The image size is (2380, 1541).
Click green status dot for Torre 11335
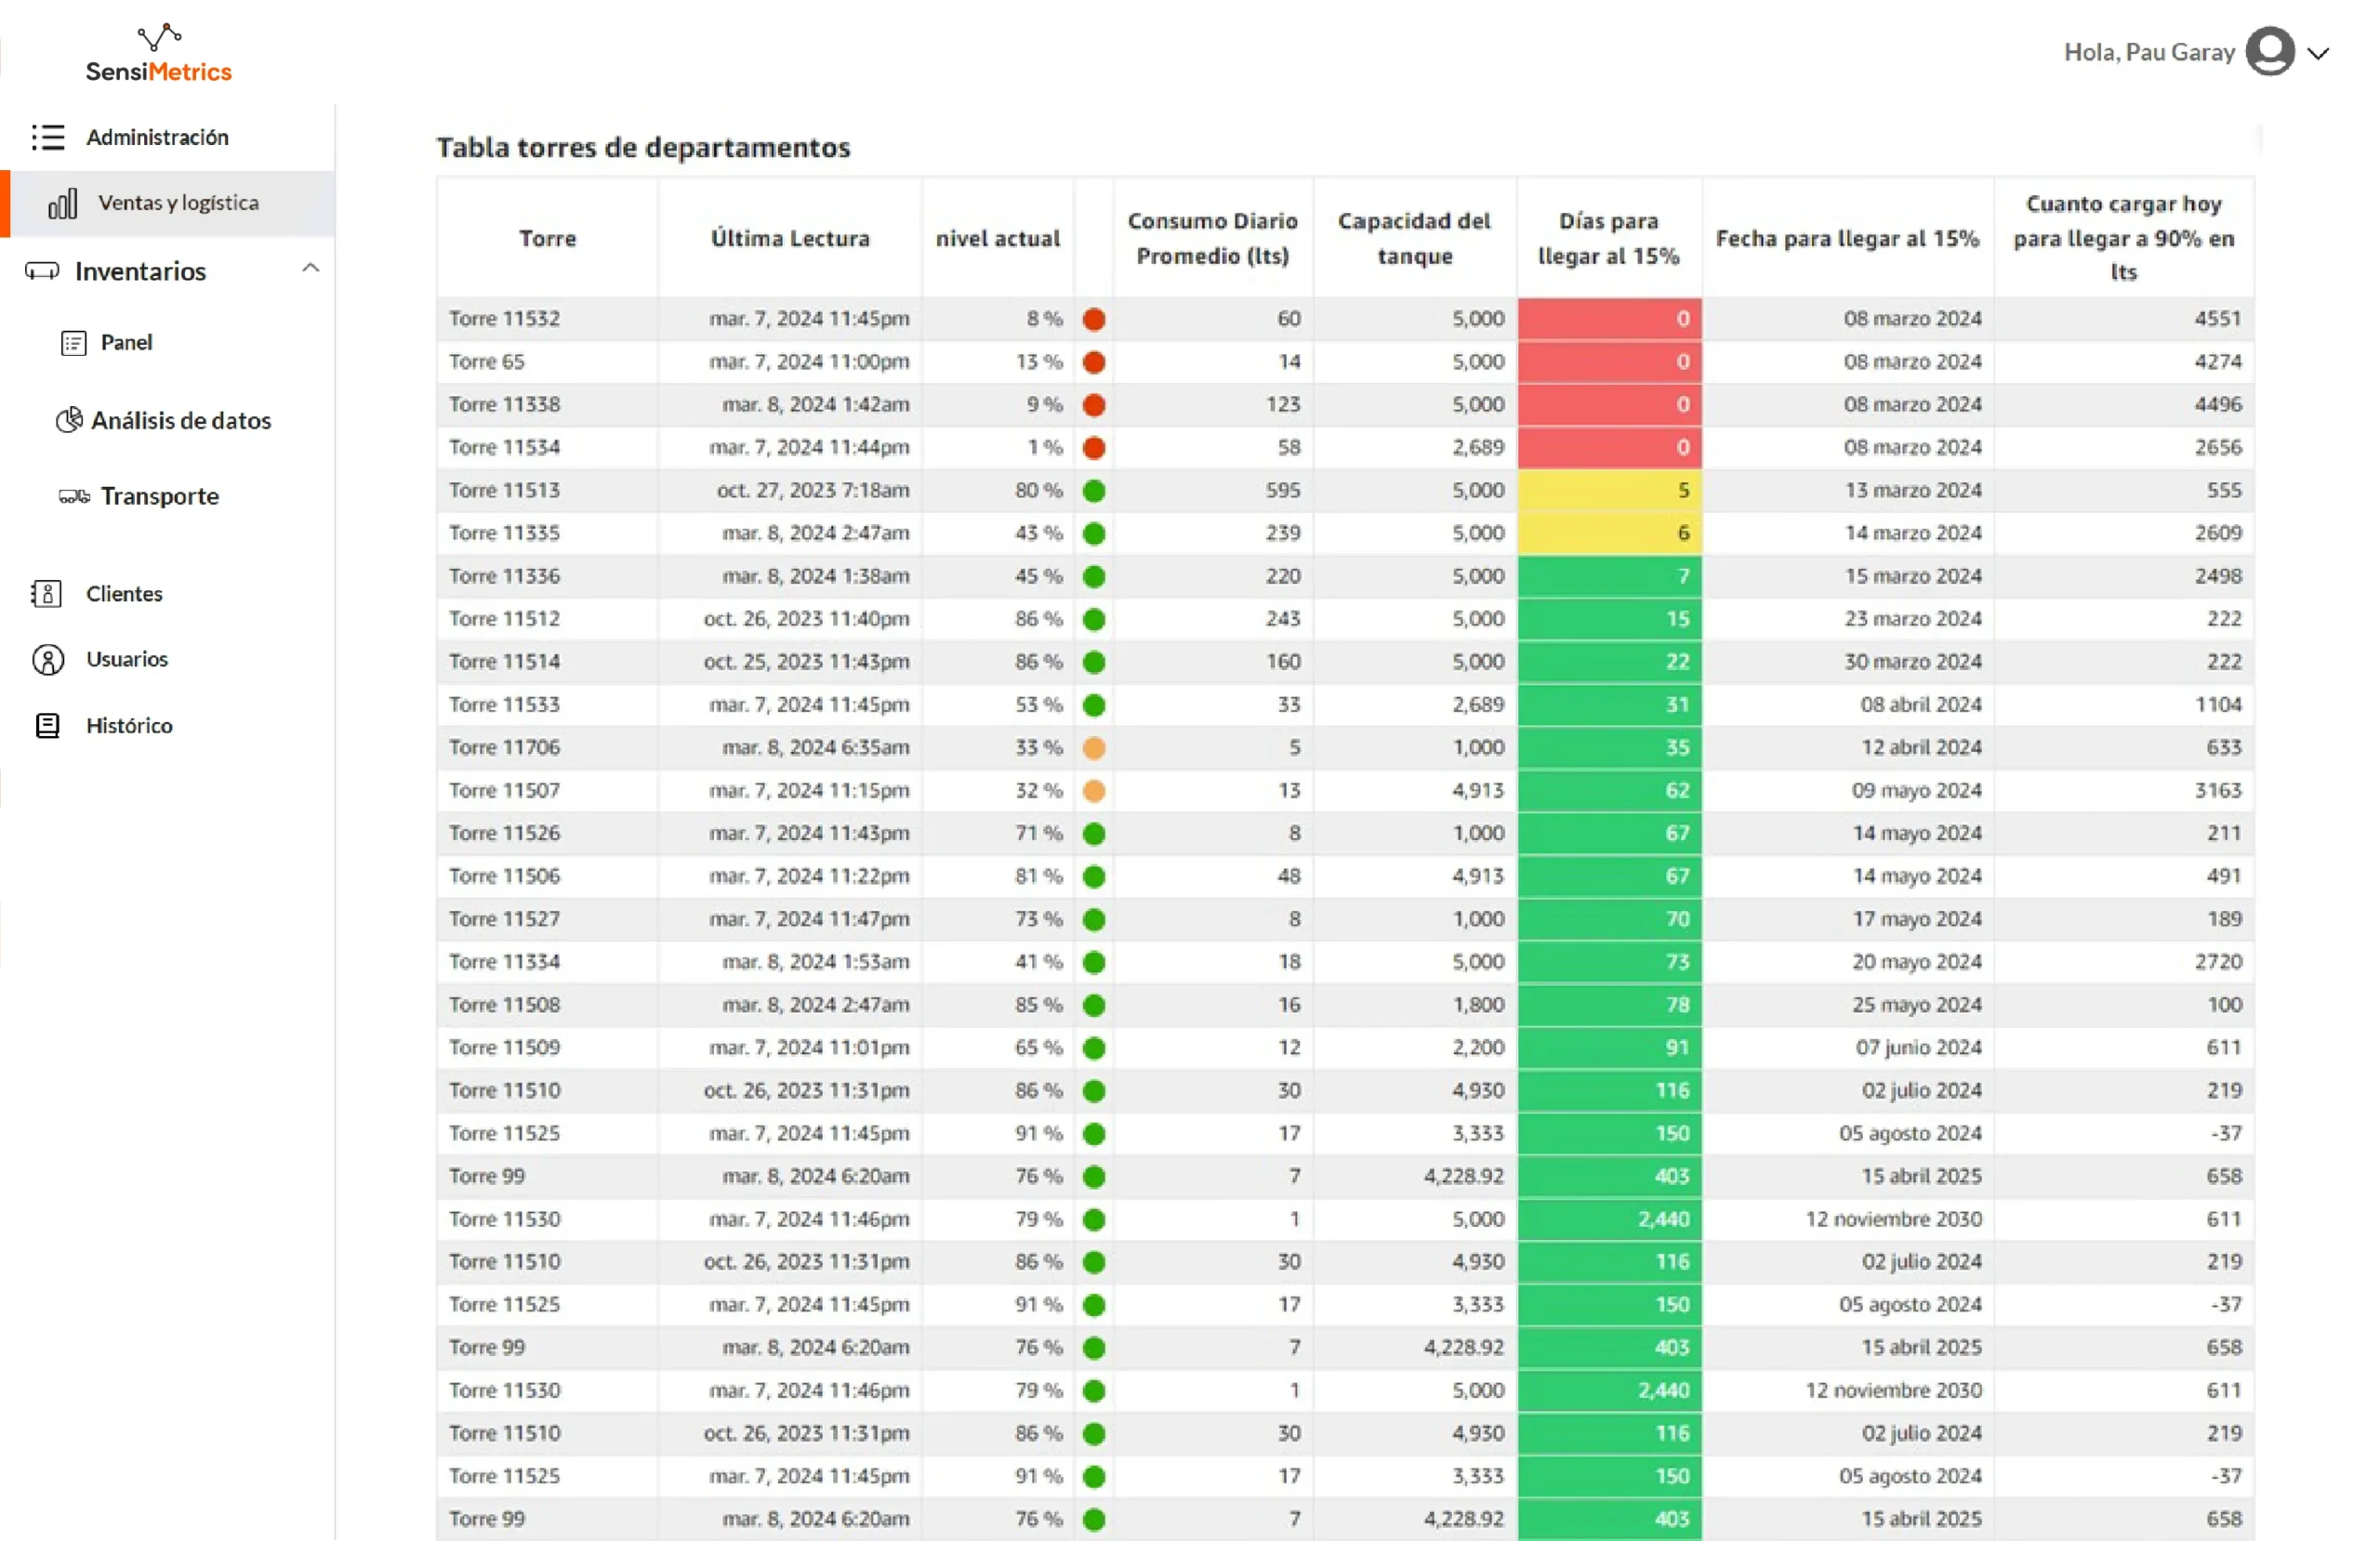pyautogui.click(x=1094, y=534)
